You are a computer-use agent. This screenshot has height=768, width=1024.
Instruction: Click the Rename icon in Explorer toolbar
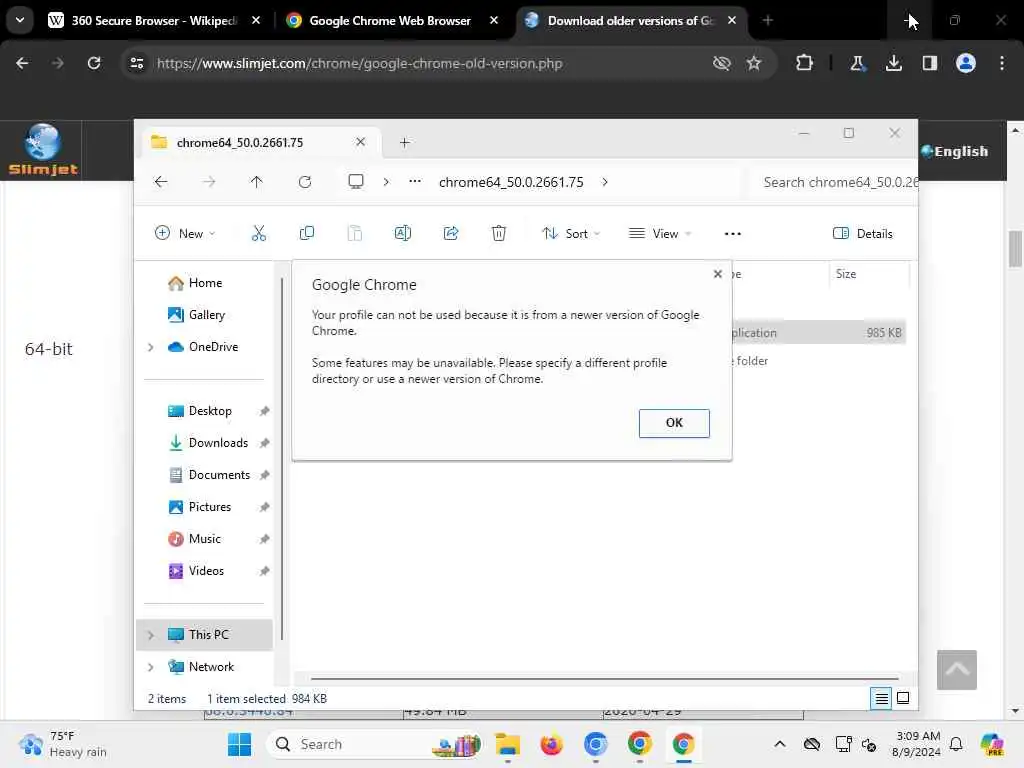point(402,233)
